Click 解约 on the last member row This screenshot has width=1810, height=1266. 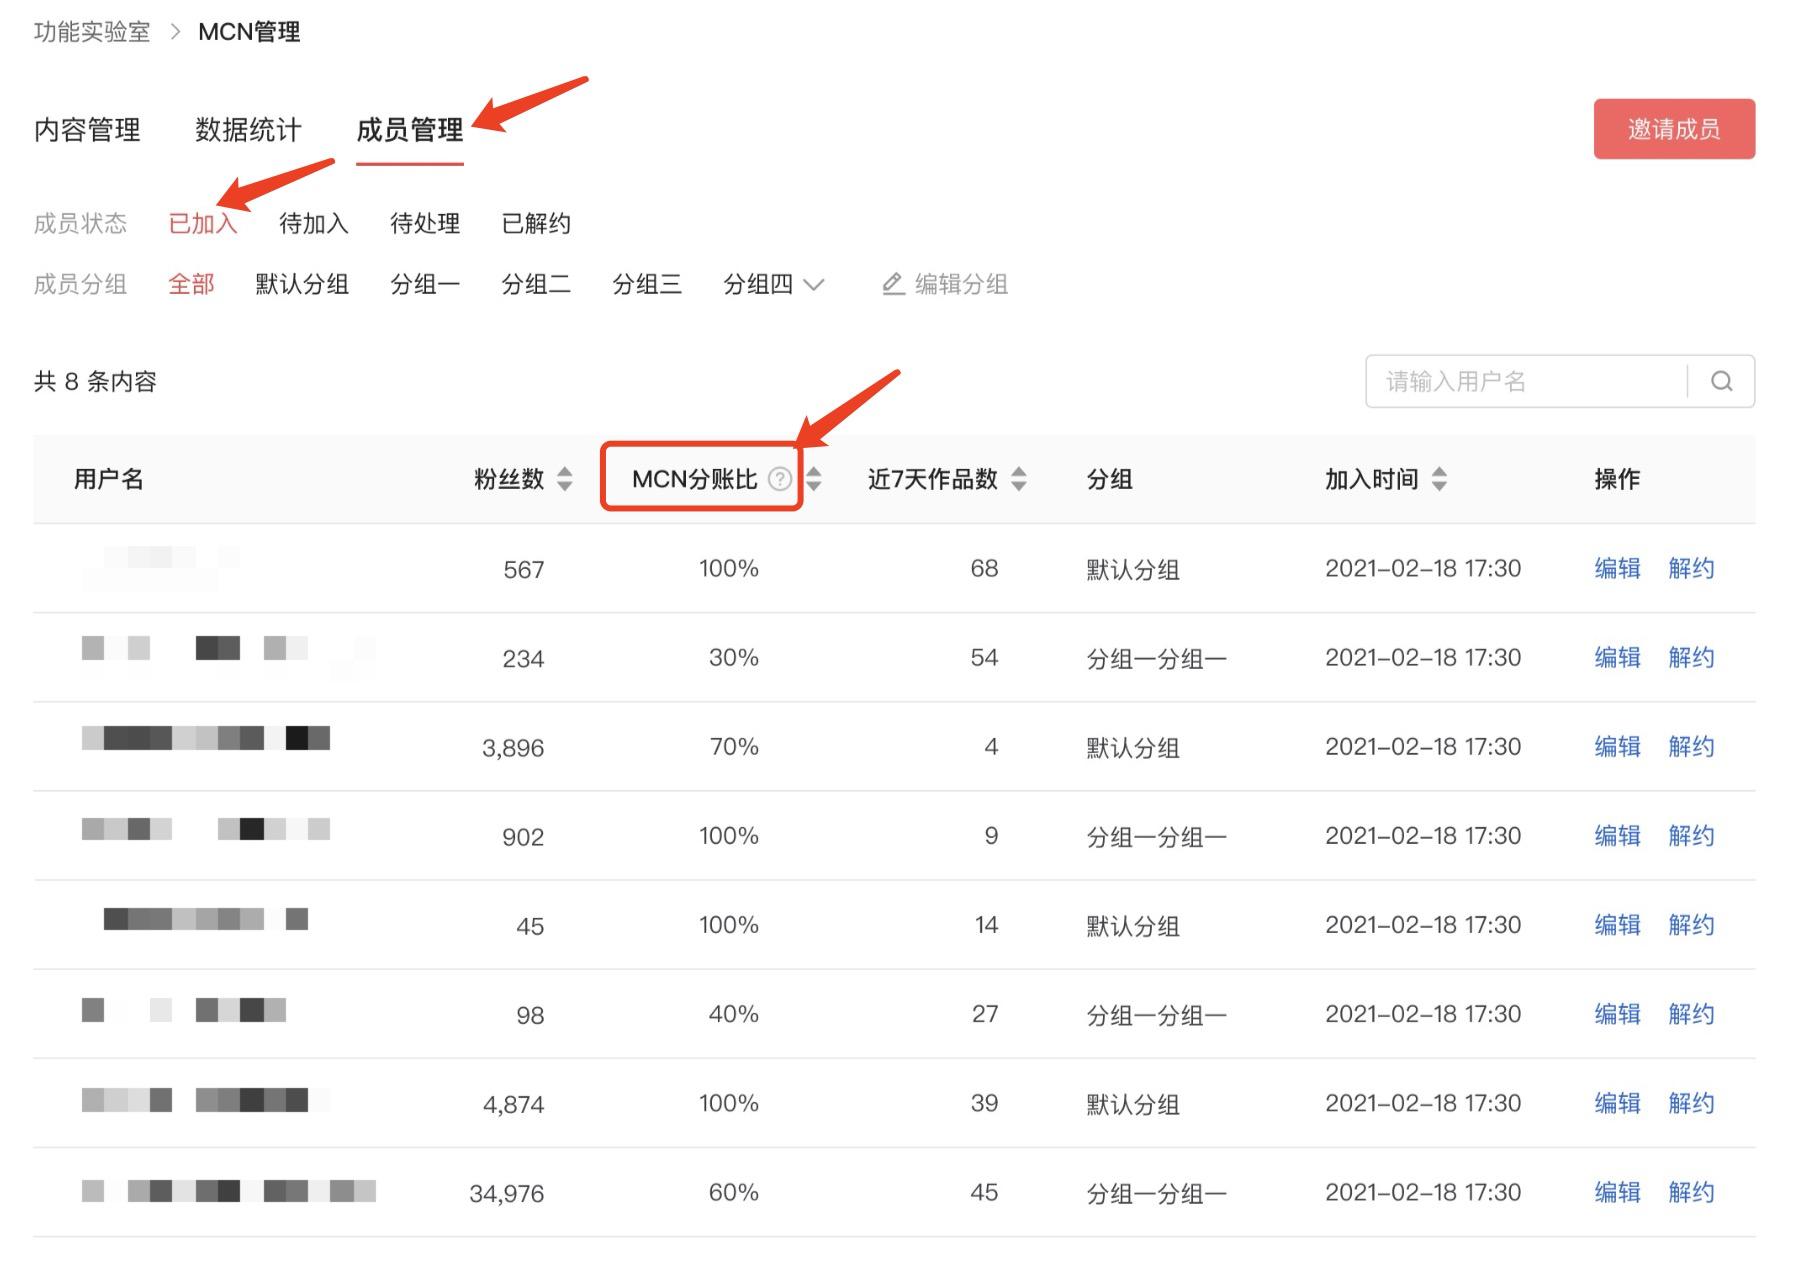pyautogui.click(x=1691, y=1192)
